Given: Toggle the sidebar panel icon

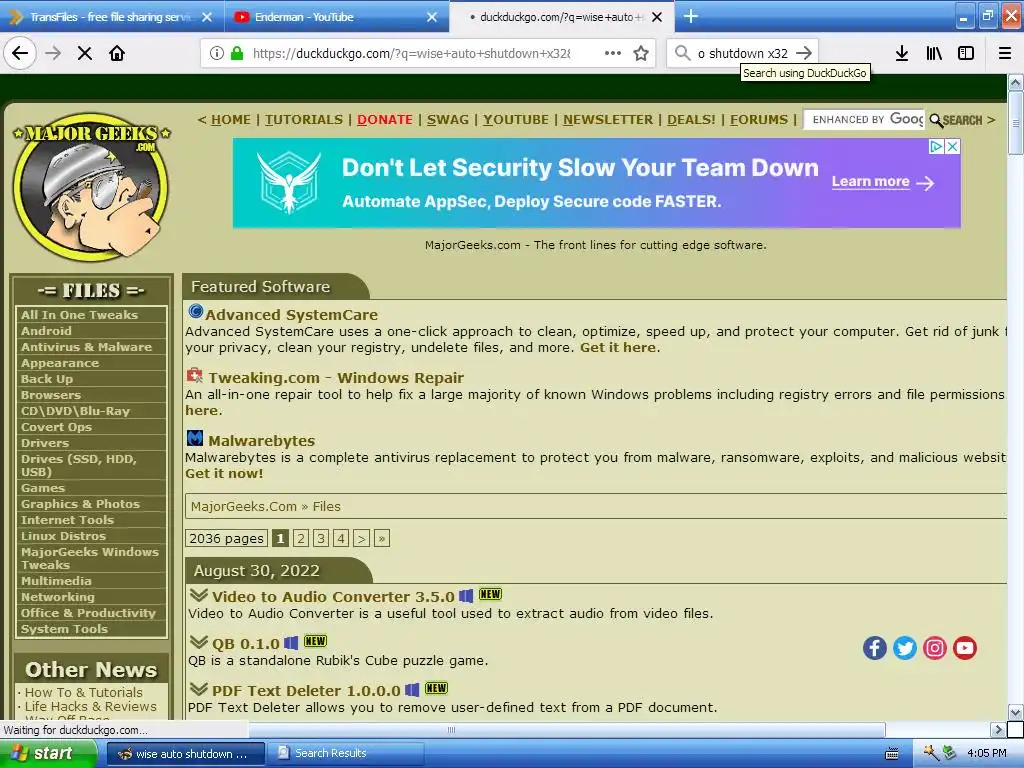Looking at the screenshot, I should pyautogui.click(x=966, y=53).
